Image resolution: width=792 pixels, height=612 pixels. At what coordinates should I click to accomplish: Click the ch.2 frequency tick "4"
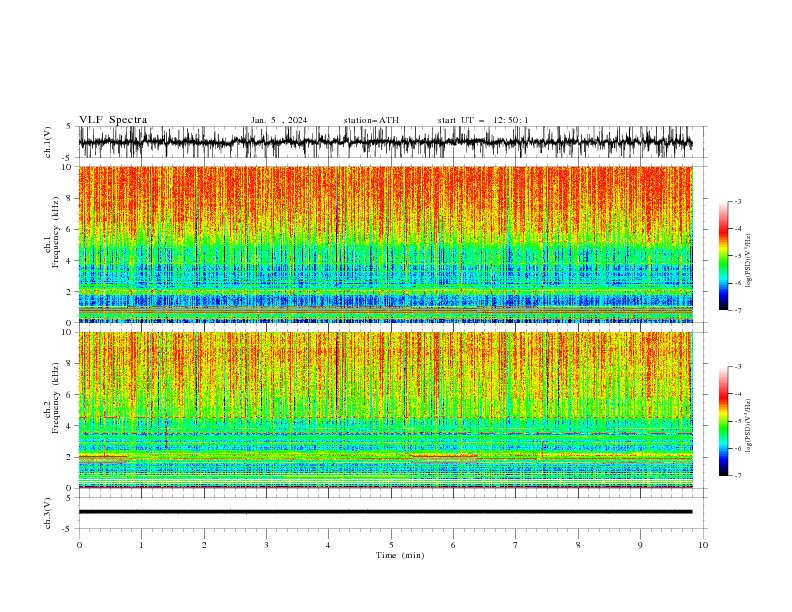tap(70, 426)
